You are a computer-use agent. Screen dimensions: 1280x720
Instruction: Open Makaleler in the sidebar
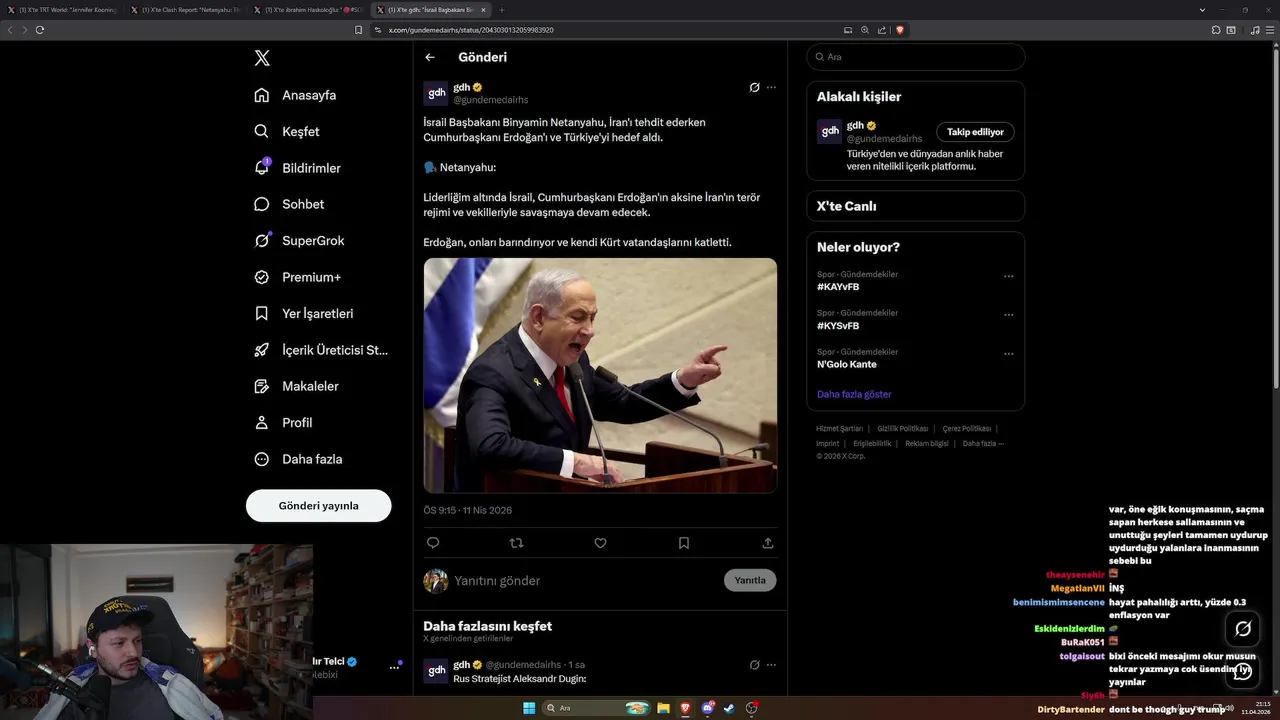296,386
